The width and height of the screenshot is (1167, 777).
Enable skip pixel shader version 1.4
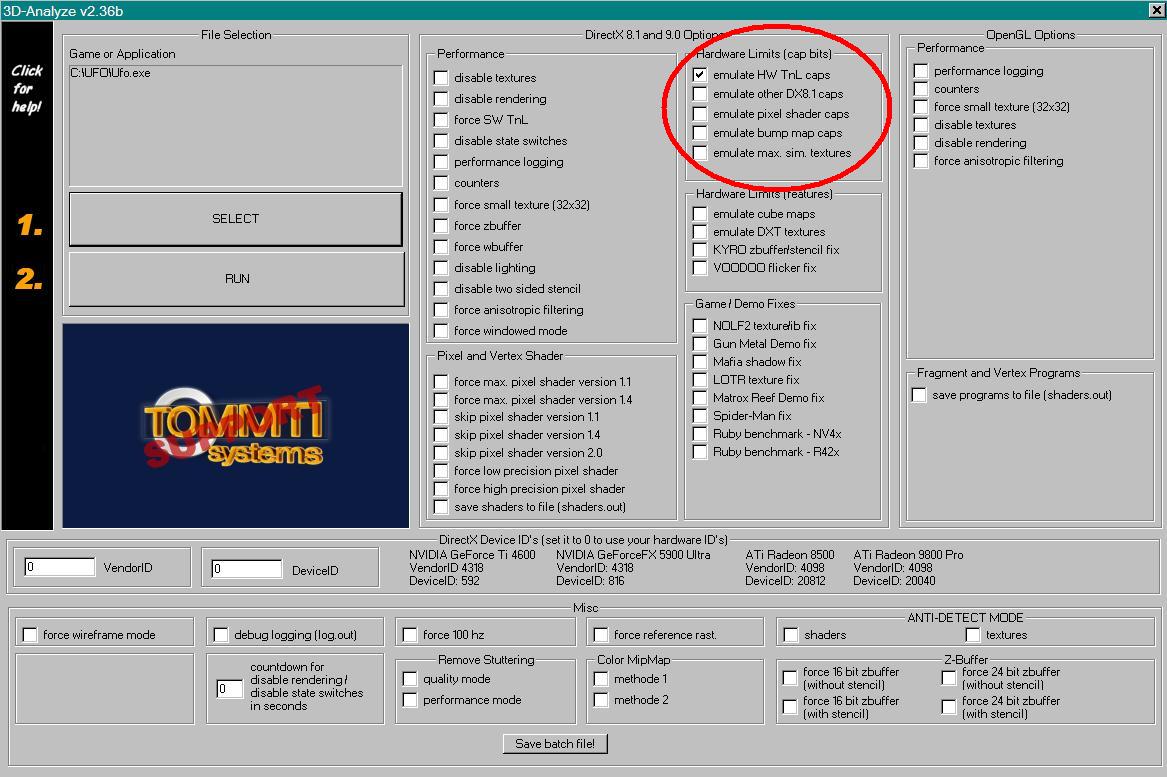(x=441, y=435)
